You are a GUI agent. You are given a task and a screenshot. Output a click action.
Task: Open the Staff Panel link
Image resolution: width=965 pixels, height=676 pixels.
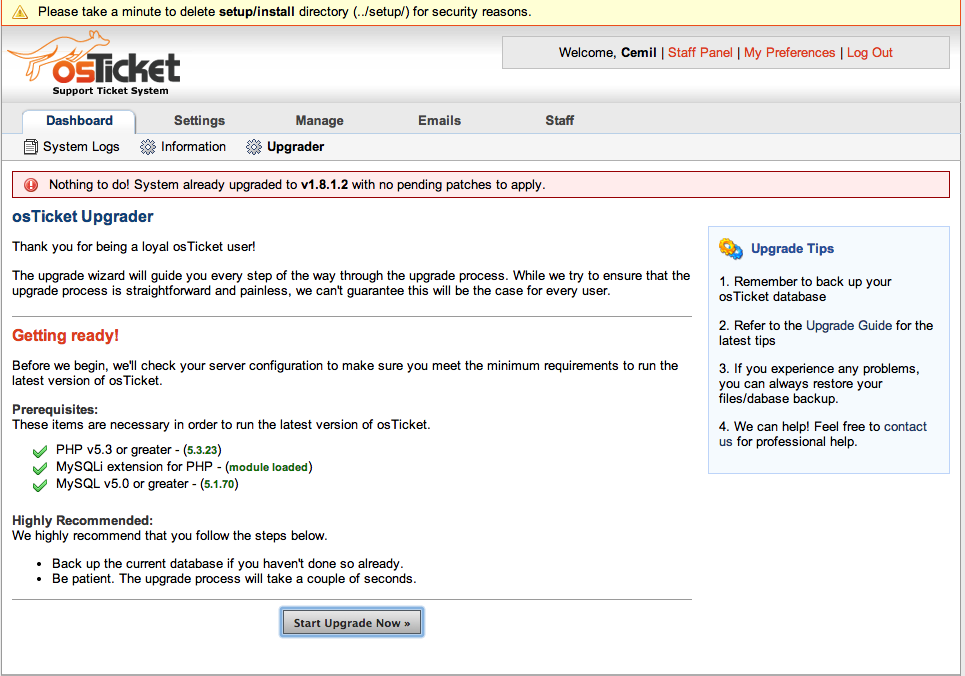pos(700,53)
